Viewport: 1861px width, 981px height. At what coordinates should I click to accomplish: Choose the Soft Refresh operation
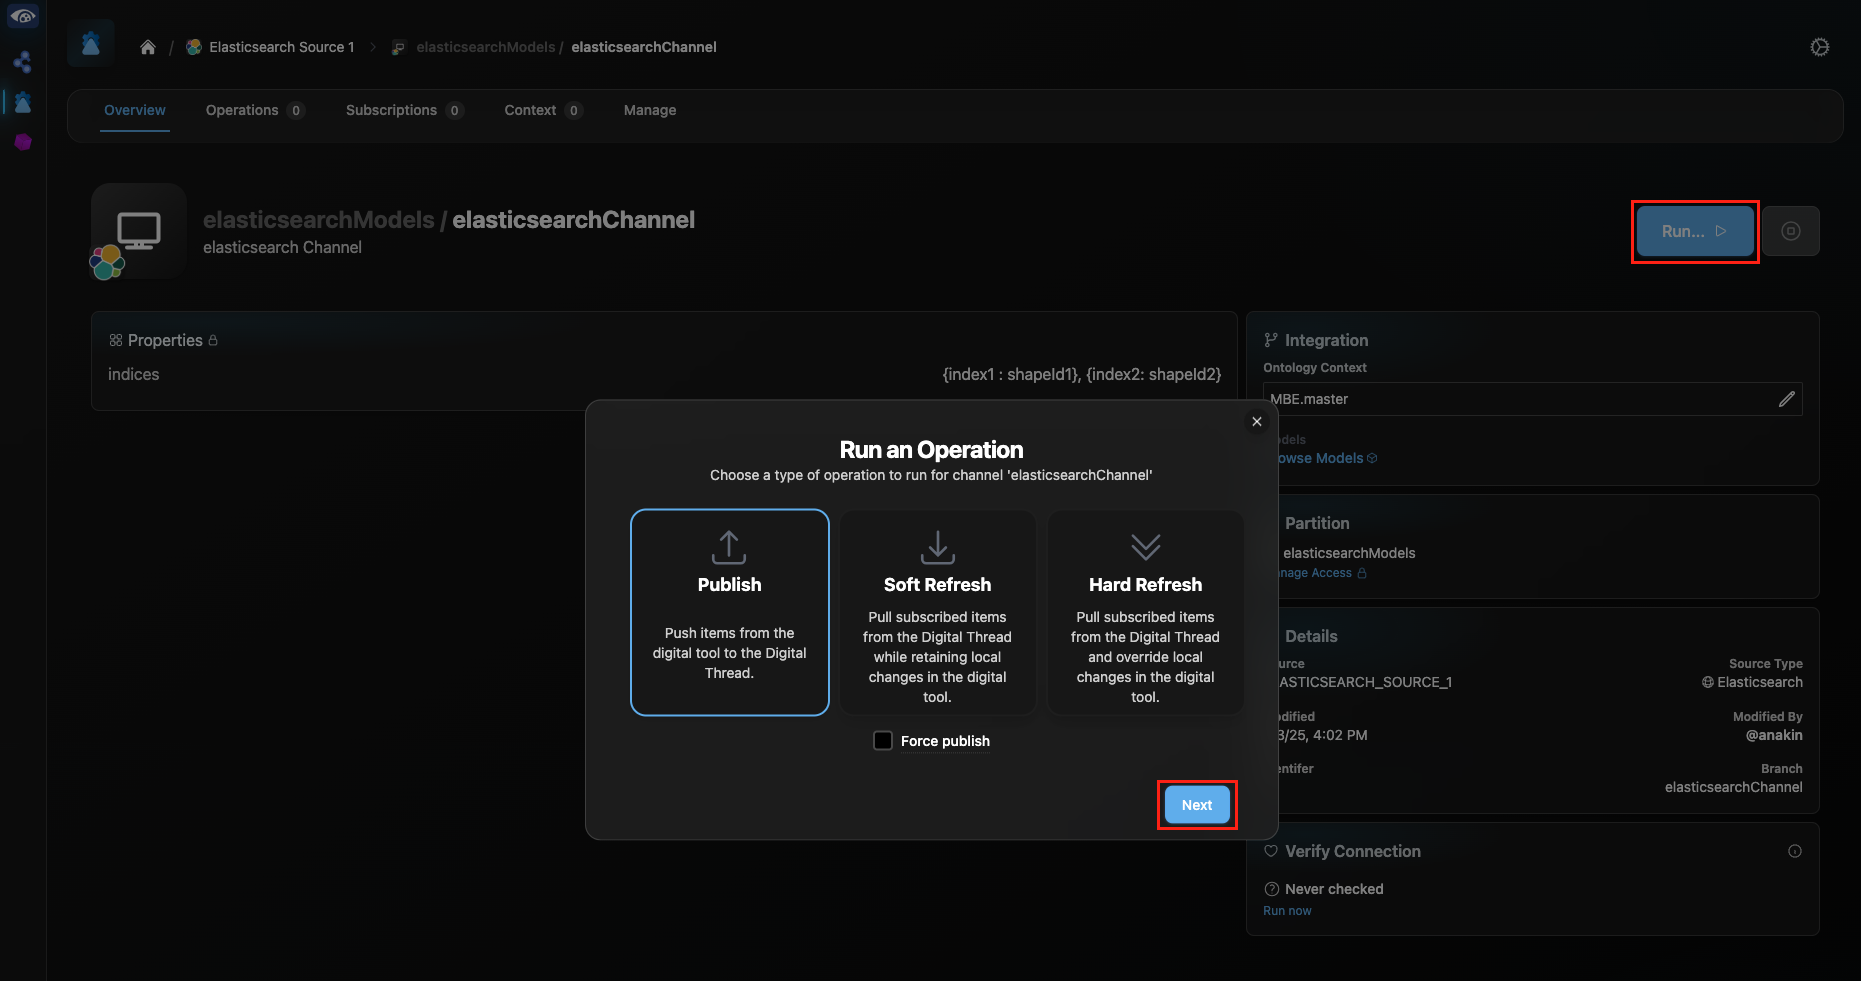pos(937,612)
